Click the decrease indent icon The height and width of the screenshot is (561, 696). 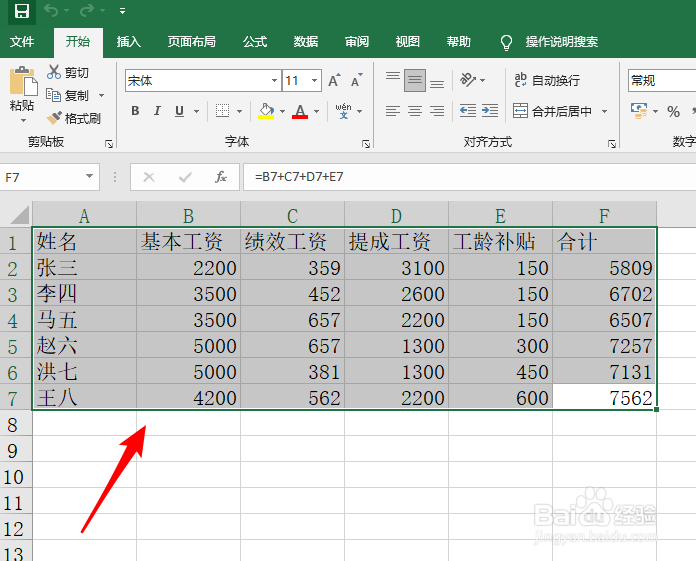(x=468, y=111)
